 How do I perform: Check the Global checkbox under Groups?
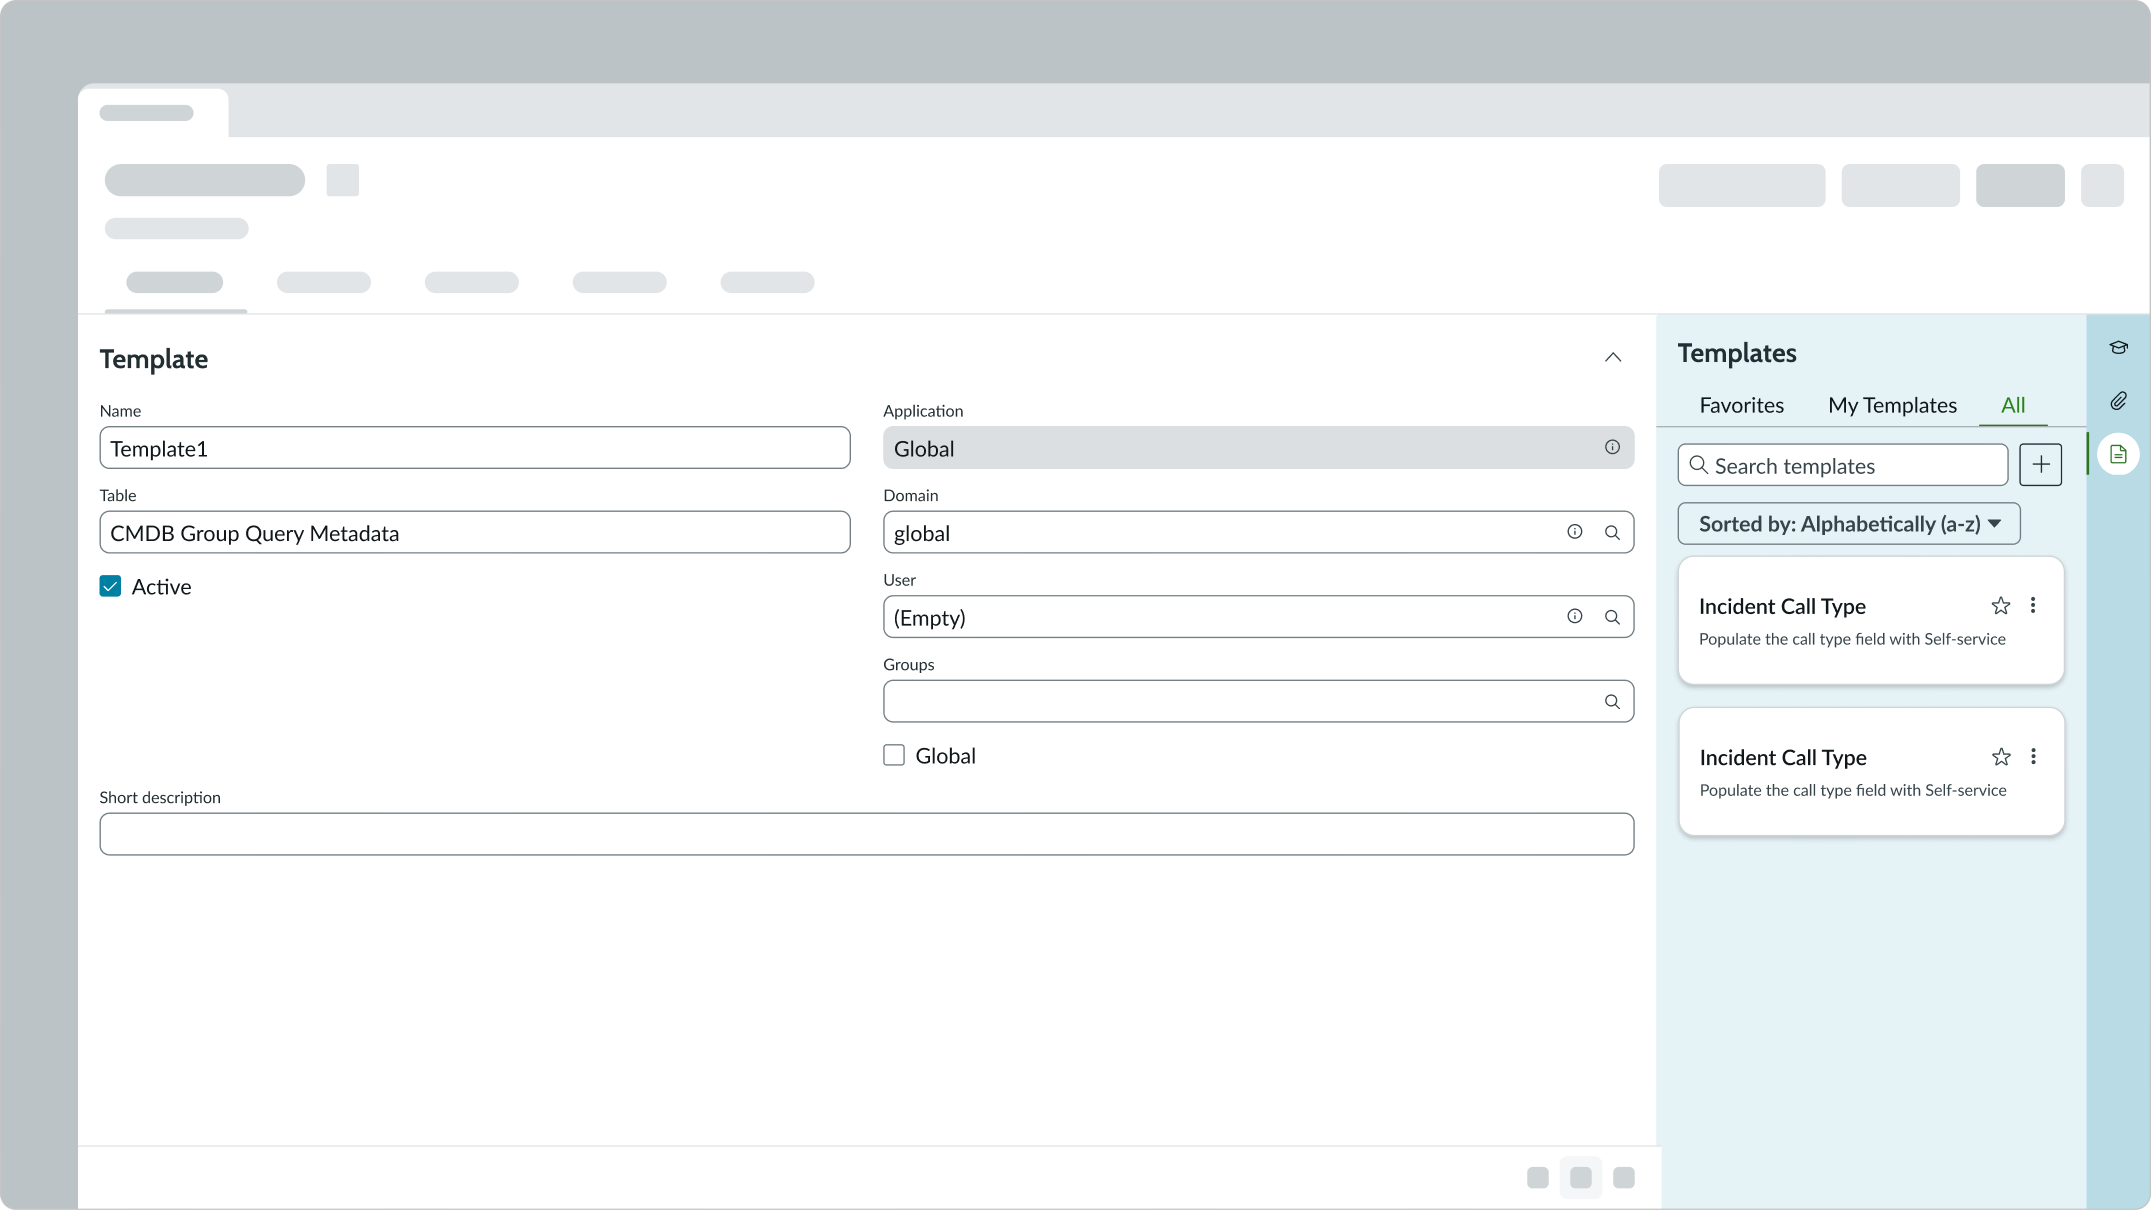(893, 755)
